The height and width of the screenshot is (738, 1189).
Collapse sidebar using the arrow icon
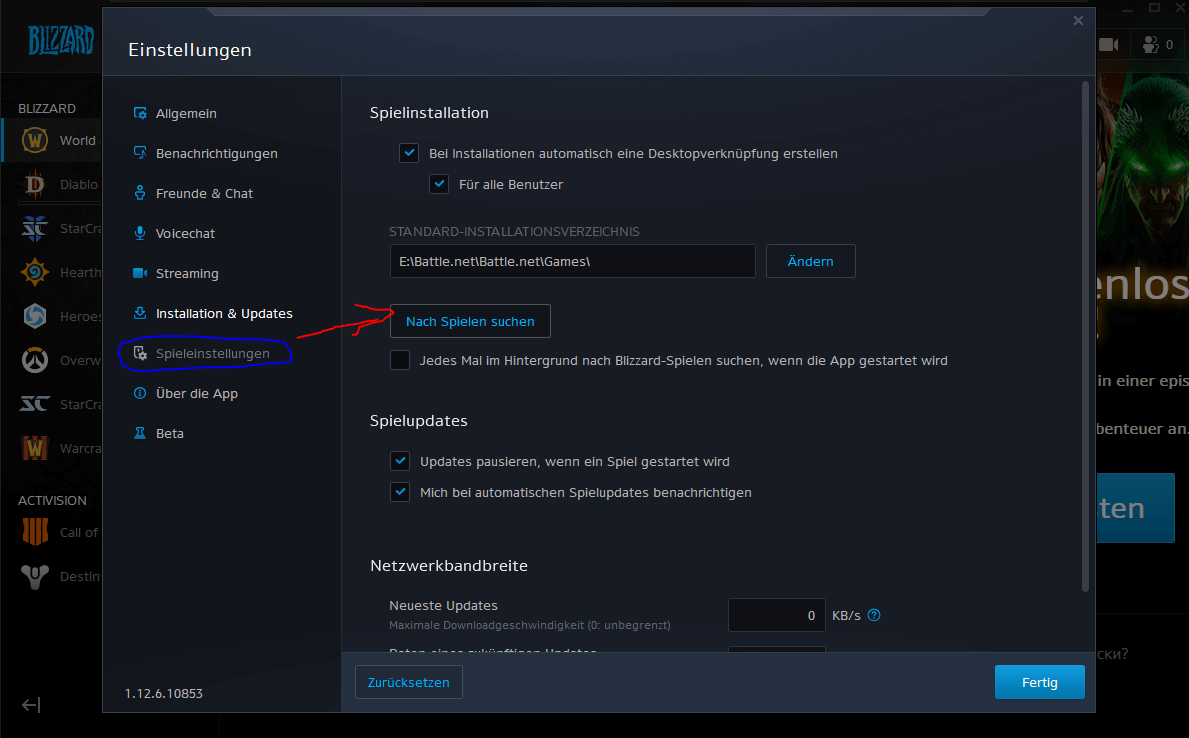(30, 705)
